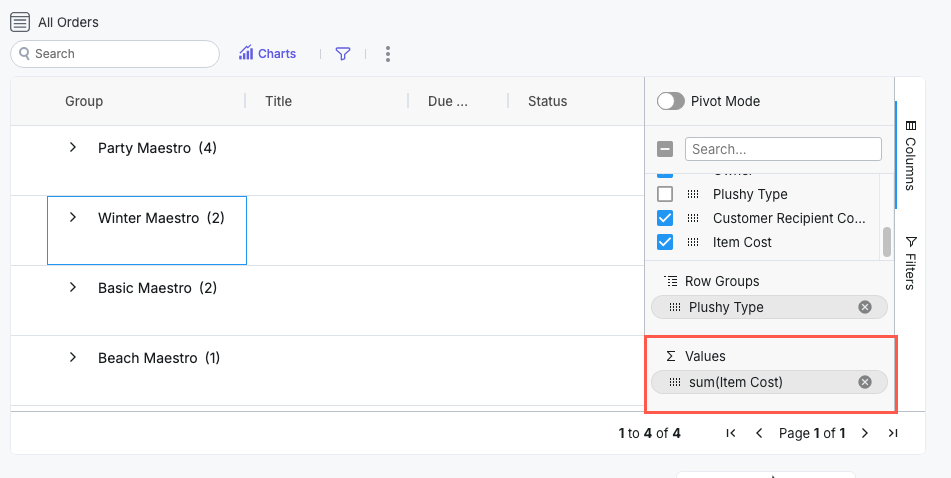Screen dimensions: 951x478
Task: Uncheck Customer Recipient column checkbox
Action: pyautogui.click(x=665, y=218)
